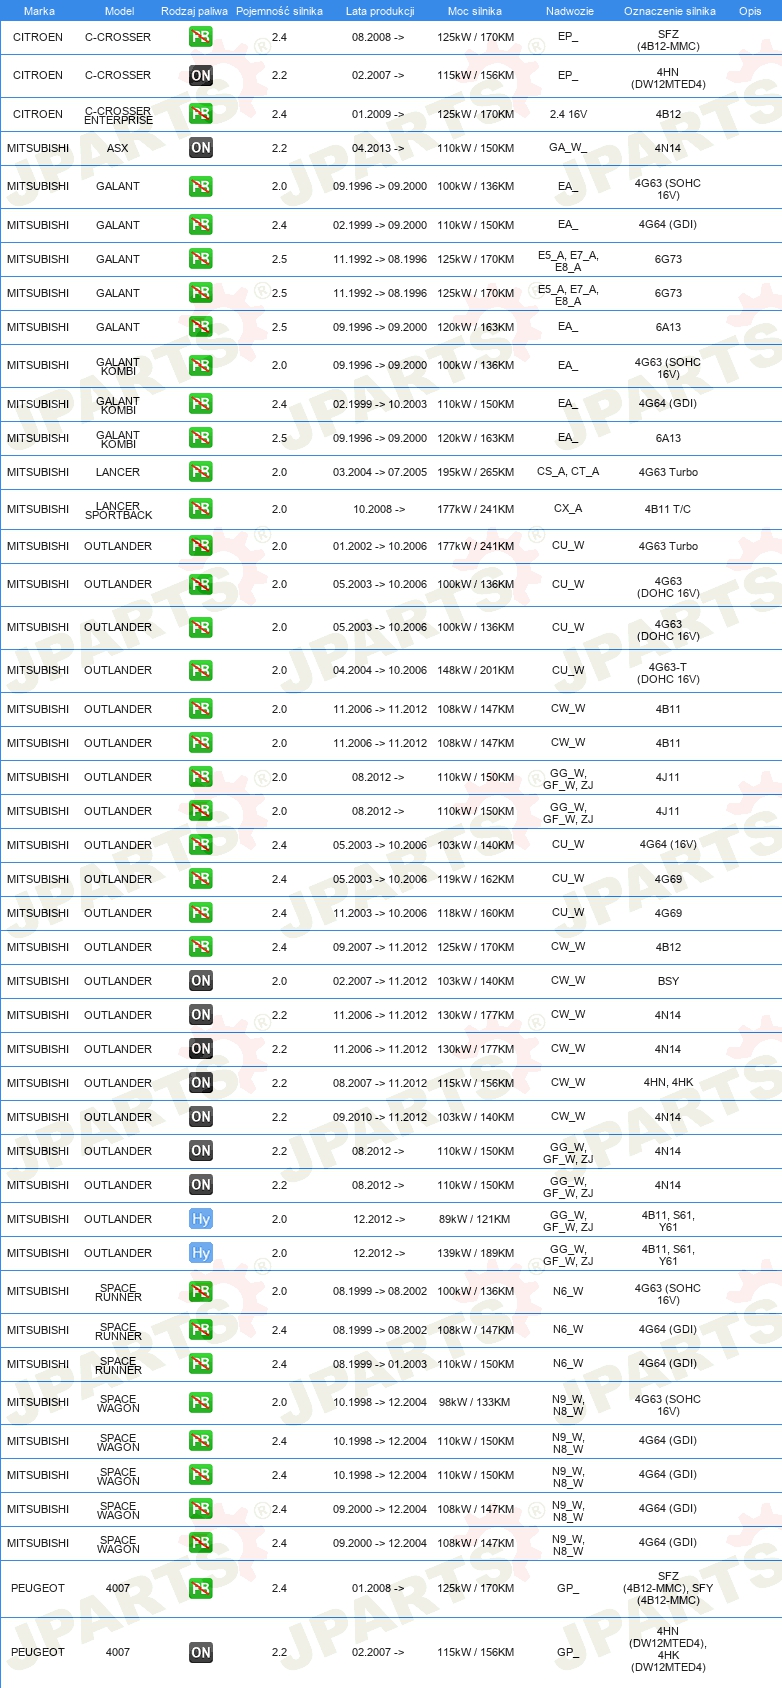Click diesel ON icon for Citroen C-Crosser 2.2
This screenshot has width=782, height=1688.
(x=201, y=75)
